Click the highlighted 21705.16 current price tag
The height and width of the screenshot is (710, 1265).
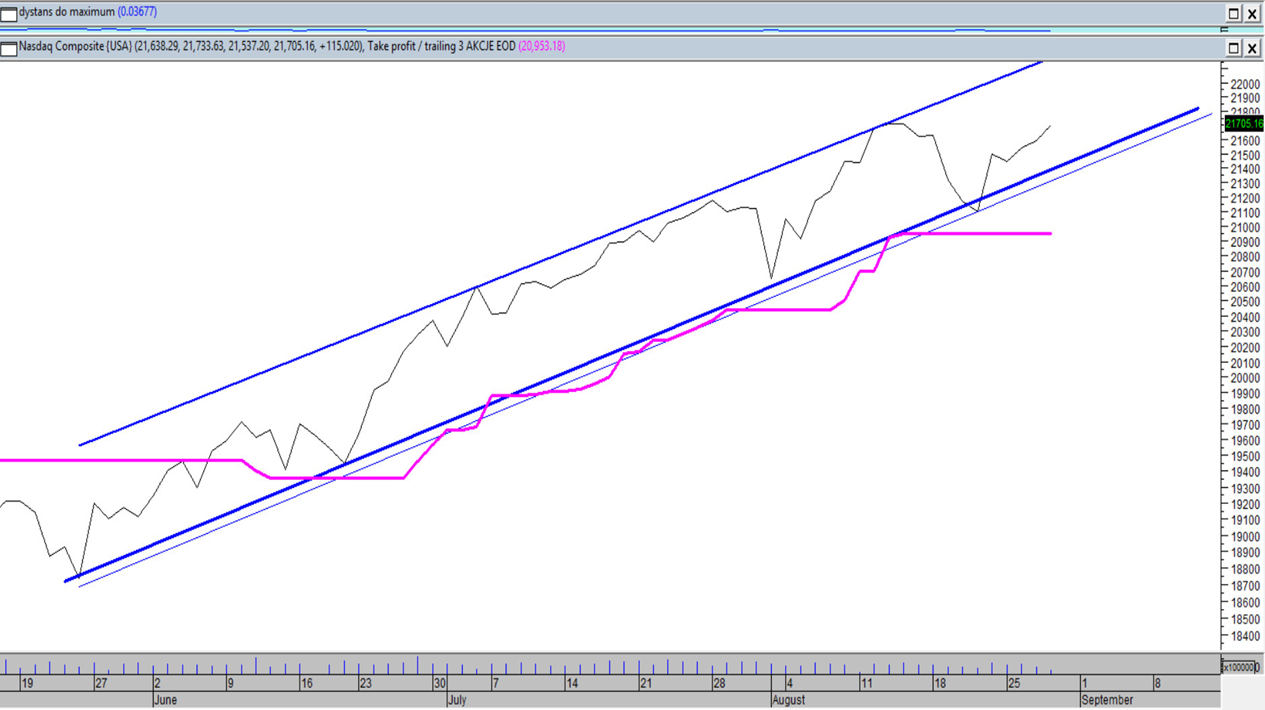(x=1244, y=124)
